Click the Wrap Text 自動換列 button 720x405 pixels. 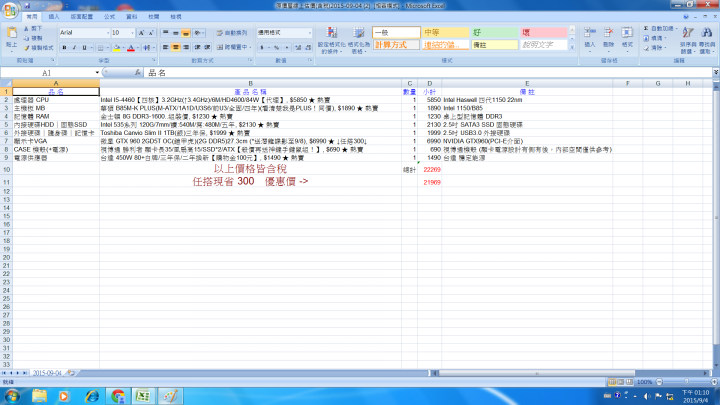click(232, 33)
